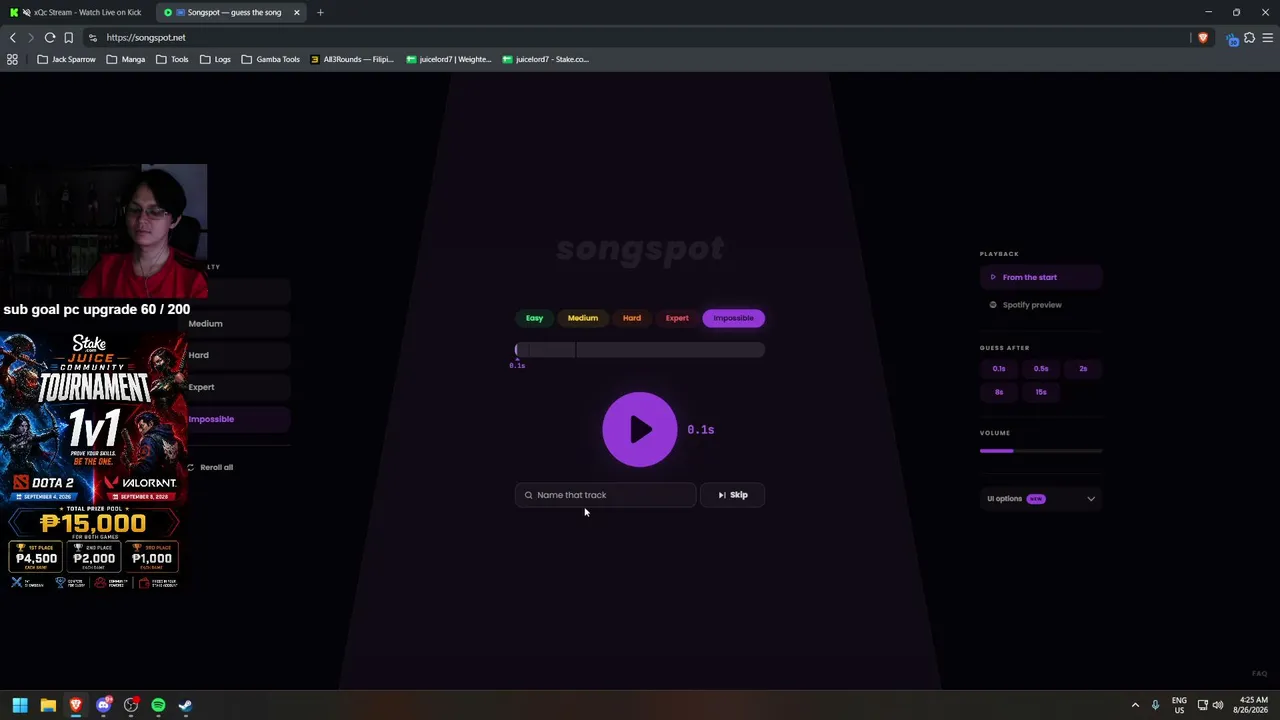1280x720 pixels.
Task: Set guess after to 8s
Action: 999,392
